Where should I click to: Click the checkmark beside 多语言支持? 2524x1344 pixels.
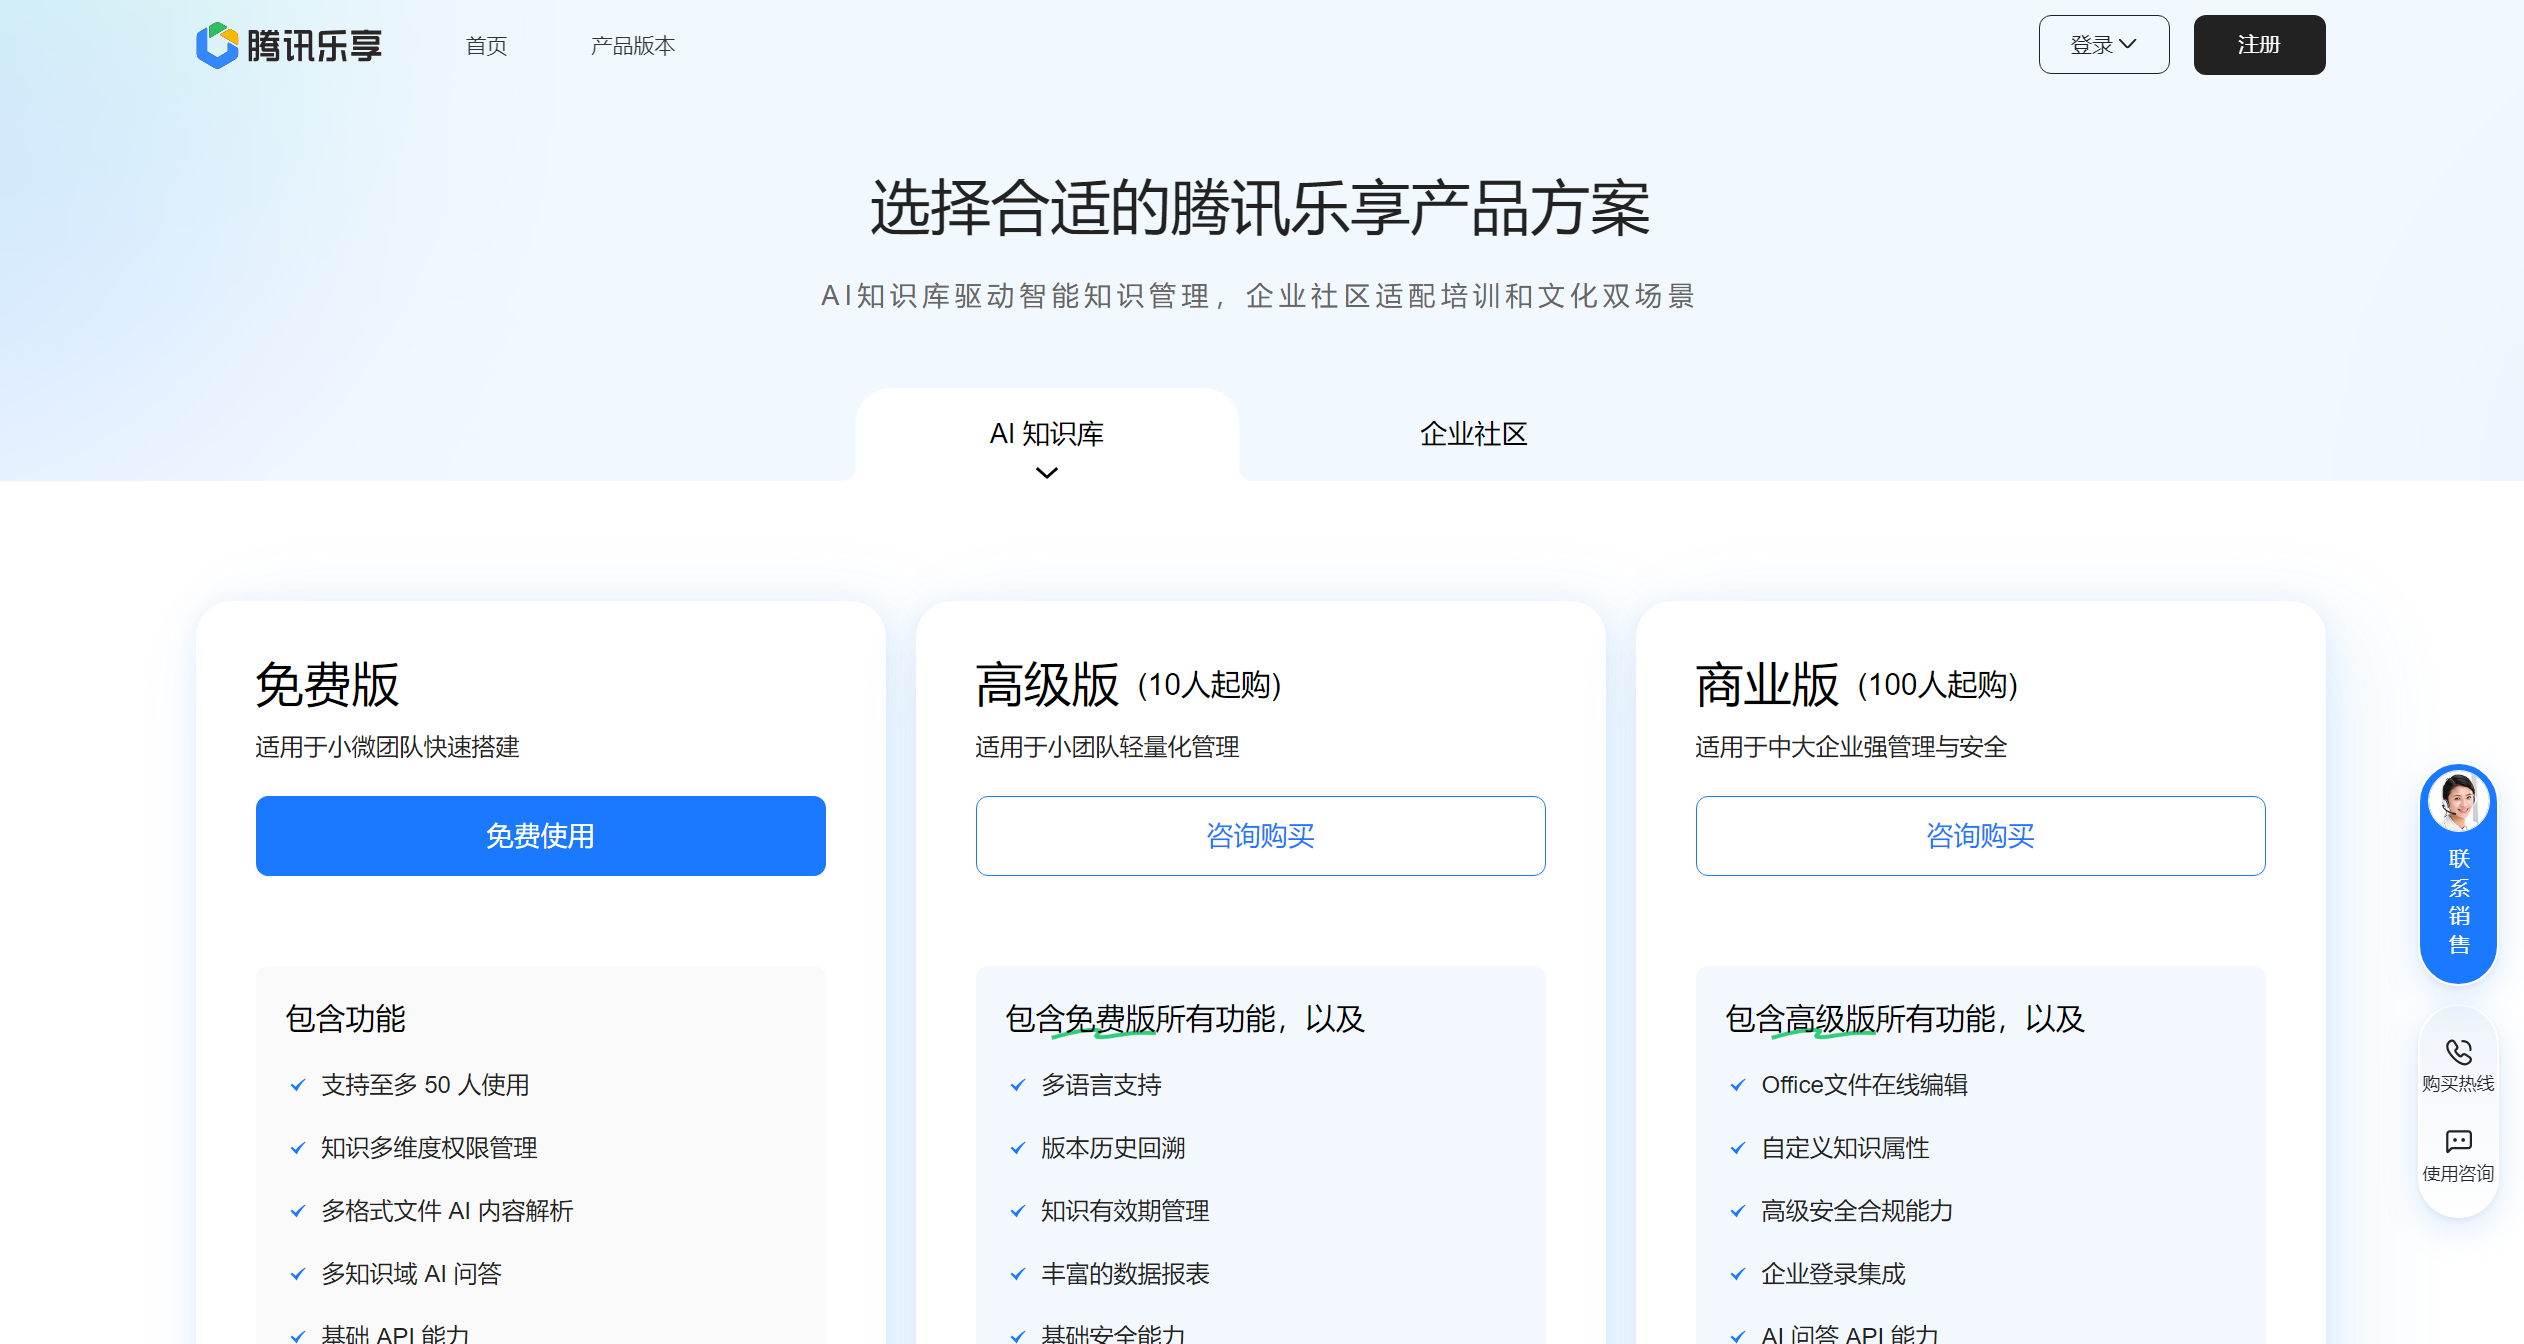point(1017,1085)
